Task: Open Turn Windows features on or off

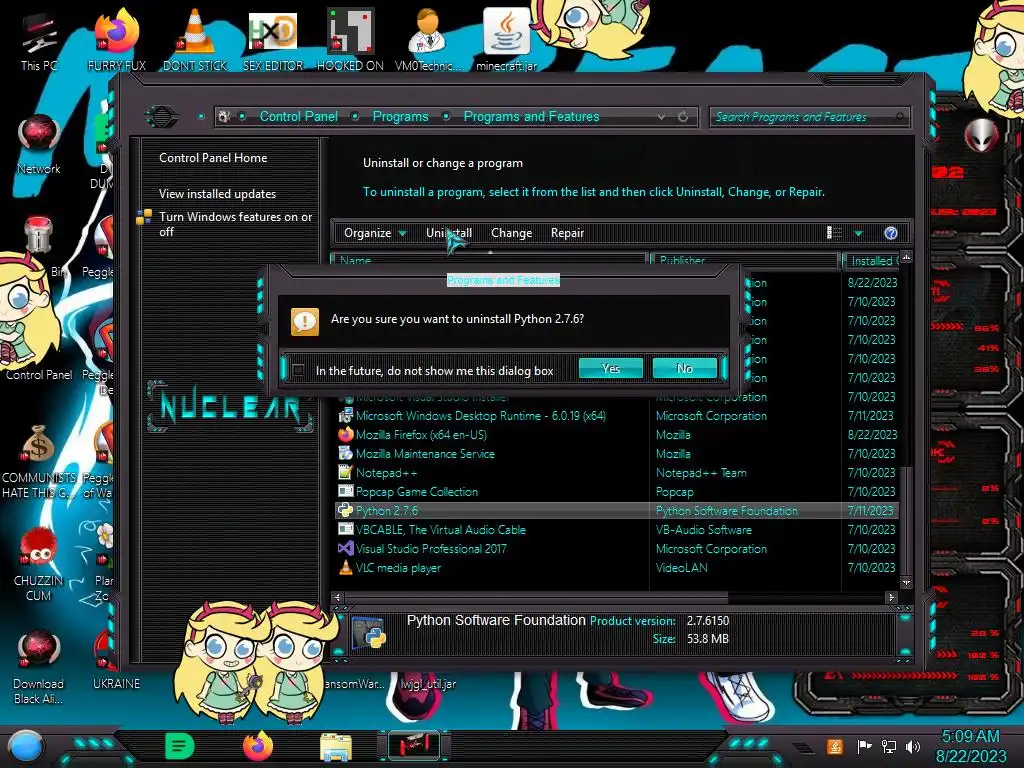Action: click(235, 224)
